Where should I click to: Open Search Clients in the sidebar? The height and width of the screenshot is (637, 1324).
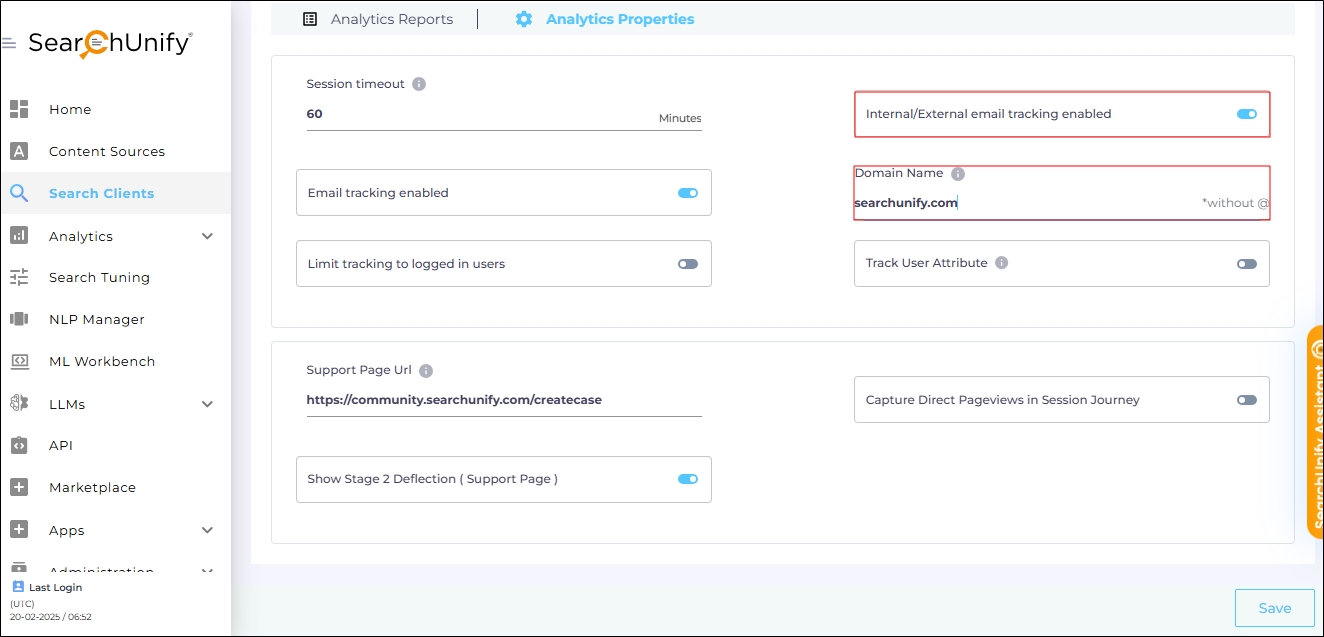pyautogui.click(x=101, y=193)
